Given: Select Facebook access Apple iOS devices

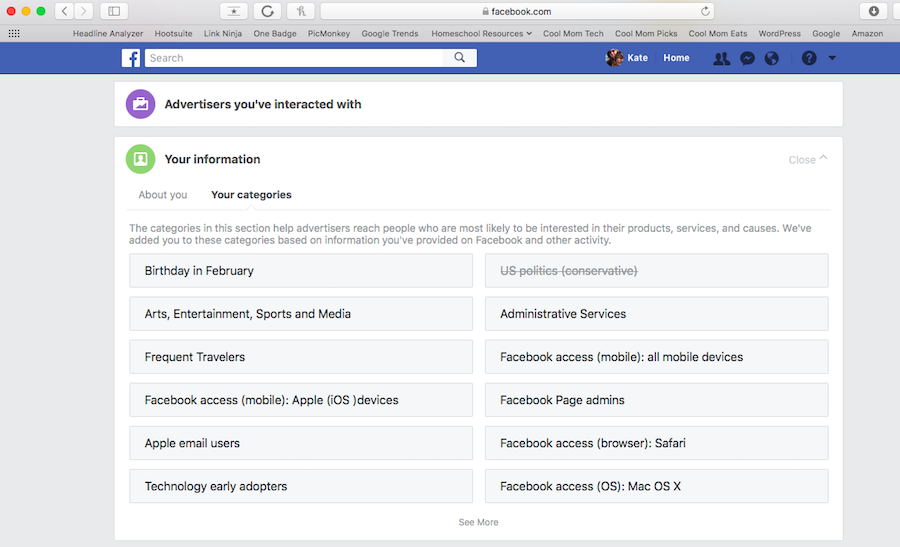Looking at the screenshot, I should [x=301, y=399].
